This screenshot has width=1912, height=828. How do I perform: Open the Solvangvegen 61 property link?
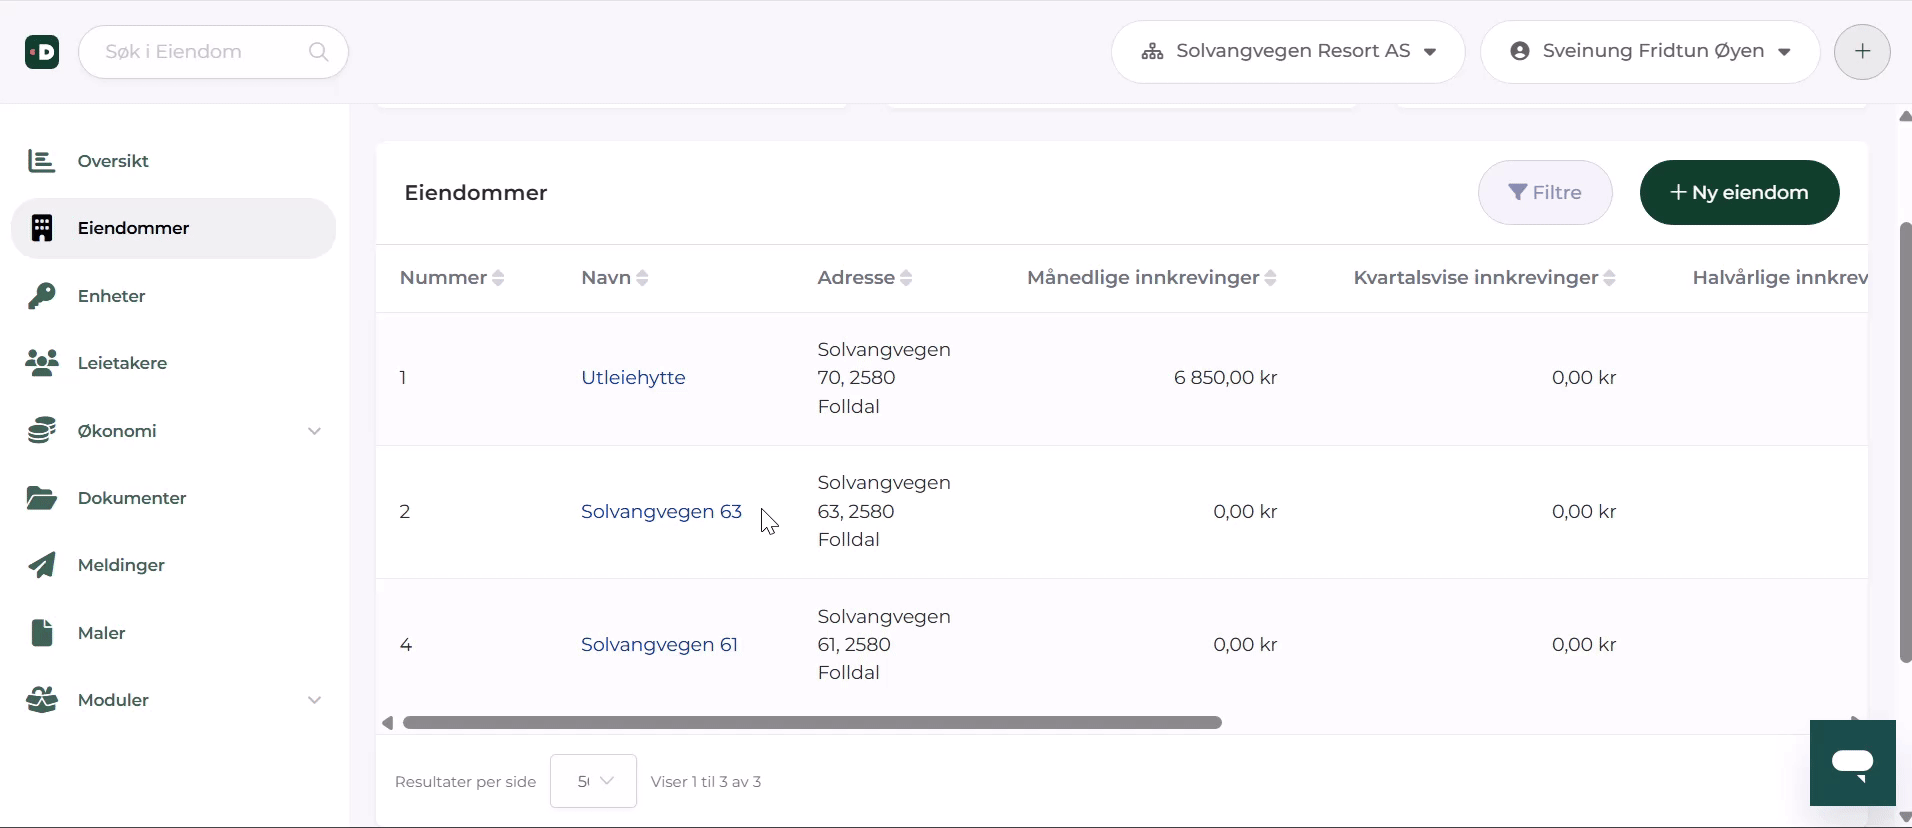[659, 645]
